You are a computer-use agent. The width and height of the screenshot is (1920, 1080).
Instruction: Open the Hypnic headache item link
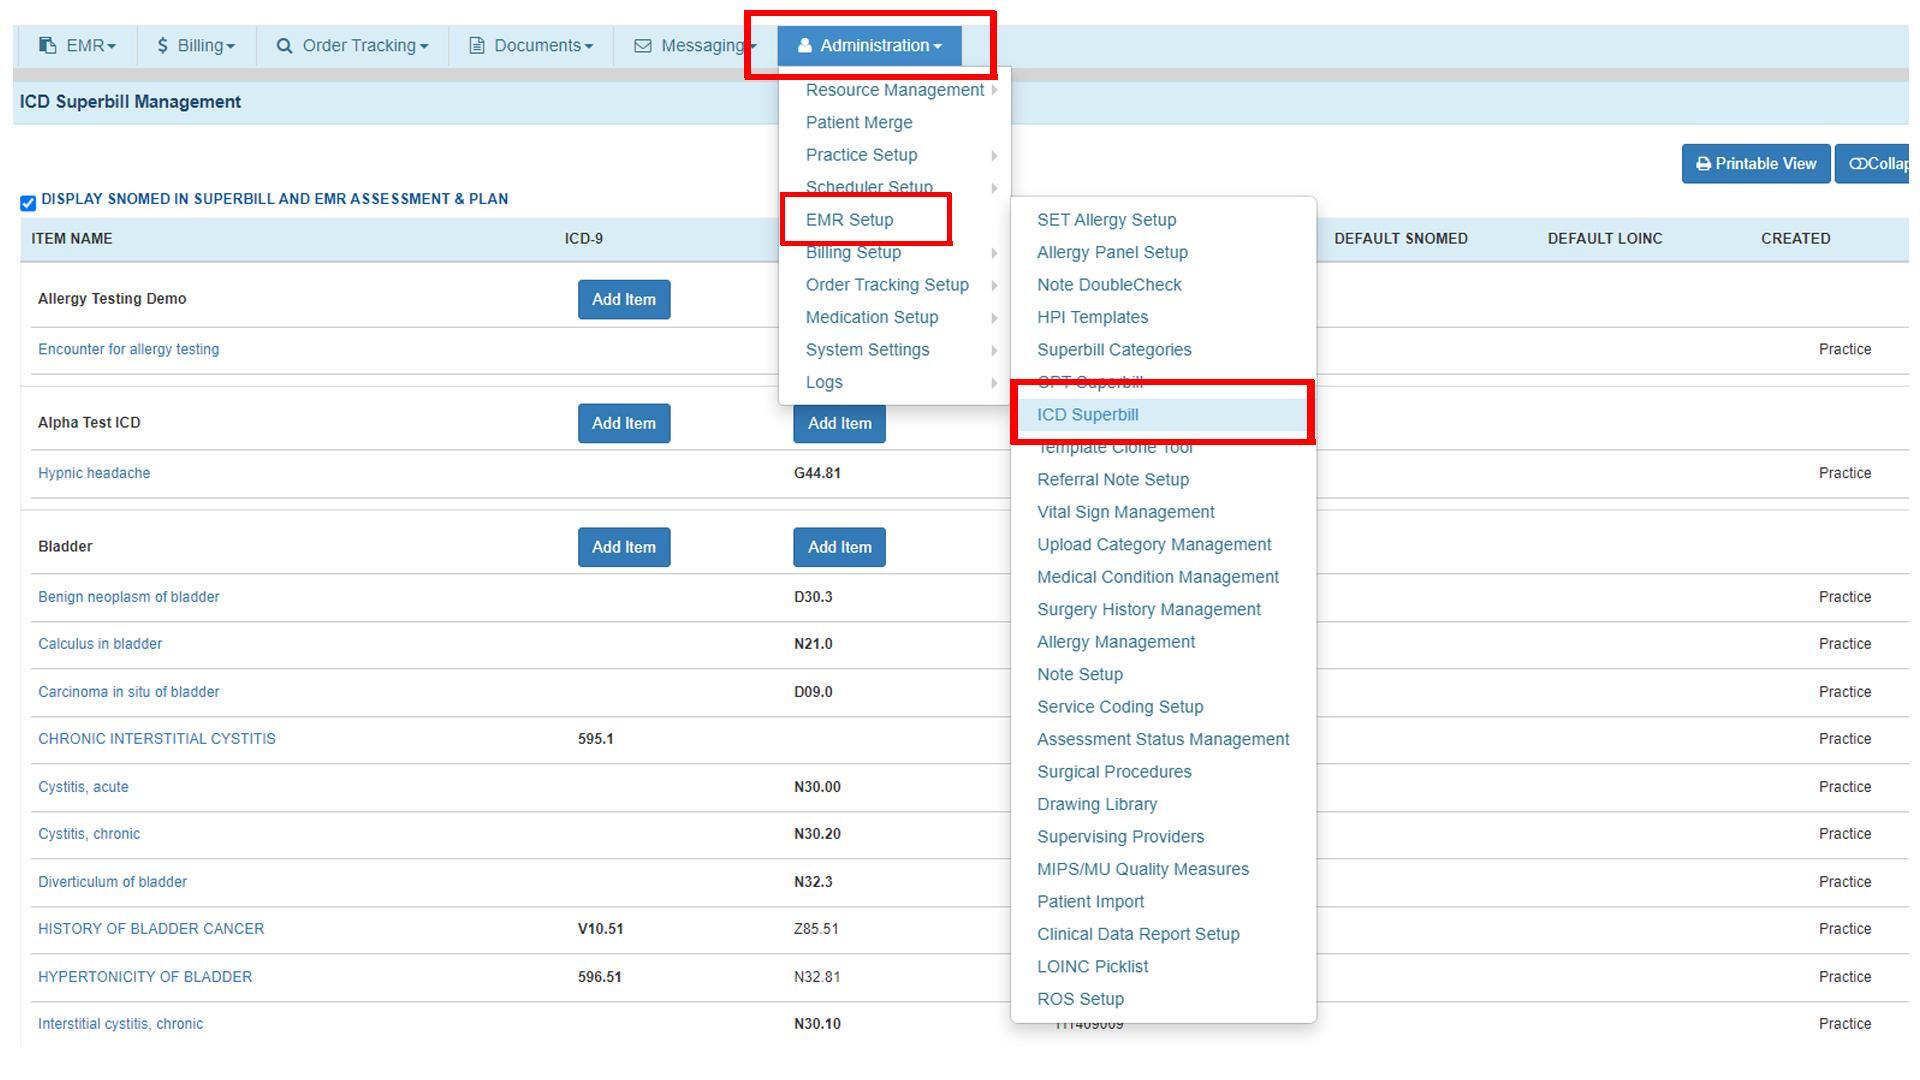coord(94,473)
